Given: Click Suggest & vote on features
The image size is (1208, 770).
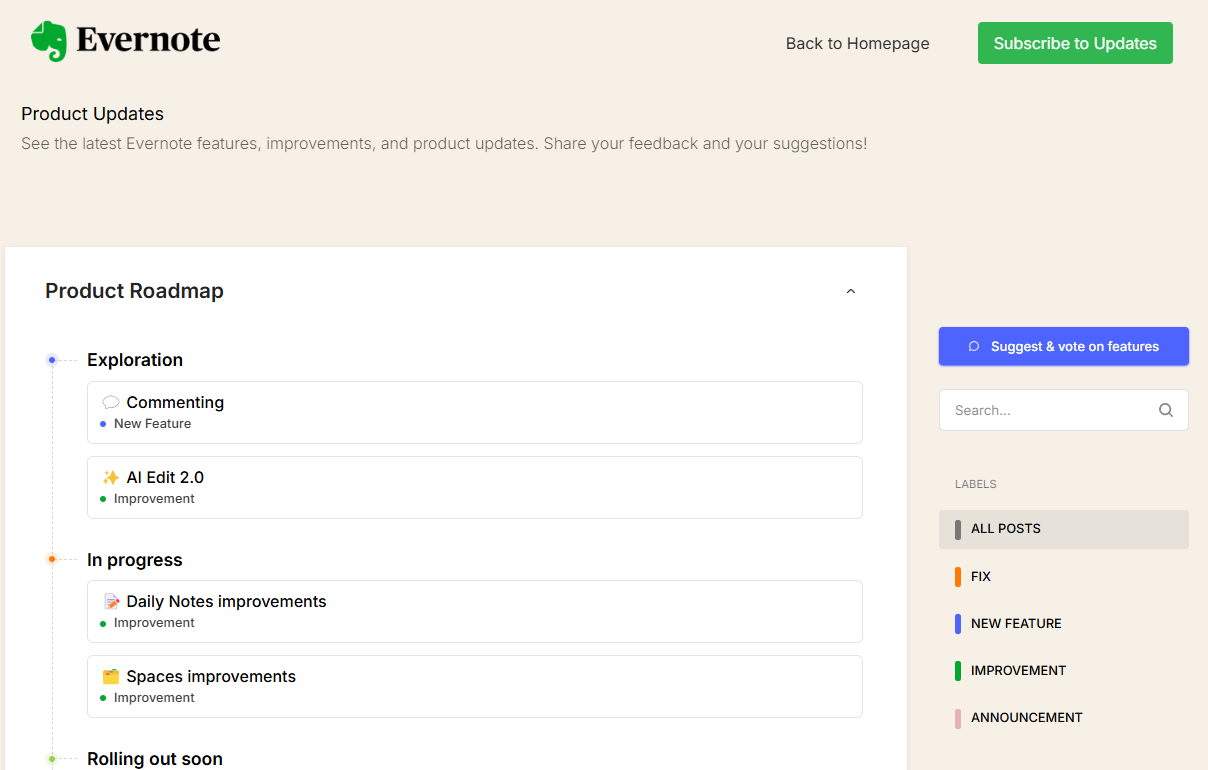Looking at the screenshot, I should 1064,346.
